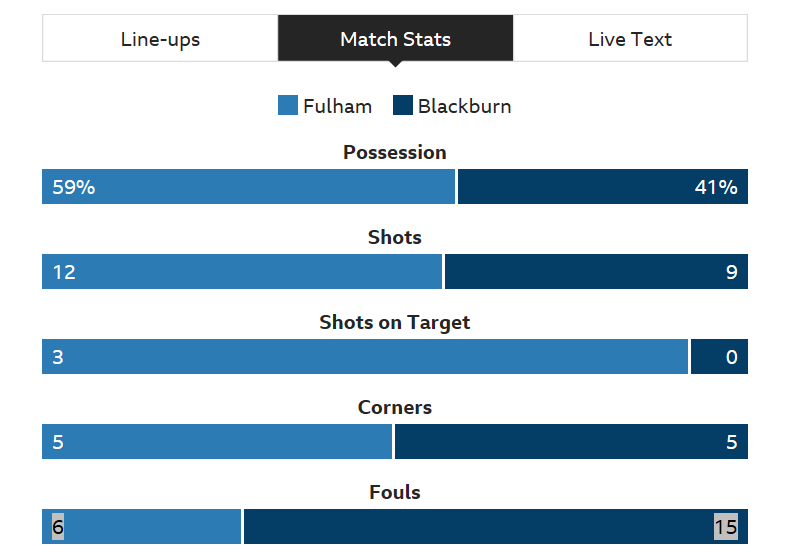Click the Fulham legend label

pyautogui.click(x=337, y=106)
